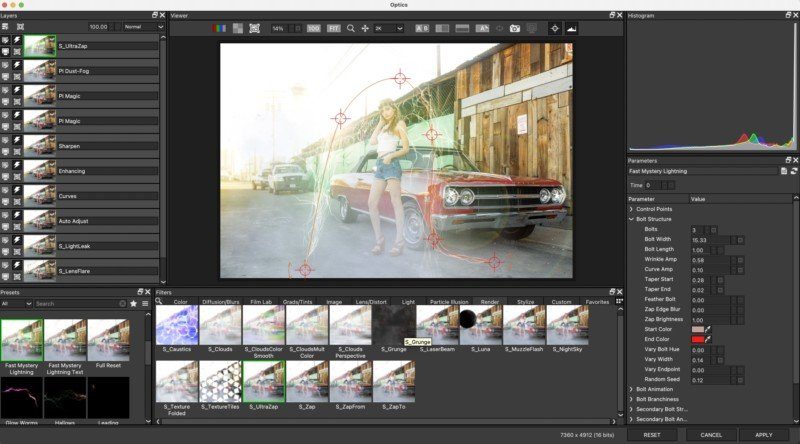Click the Start Color swatch
Image resolution: width=800 pixels, height=444 pixels.
699,329
